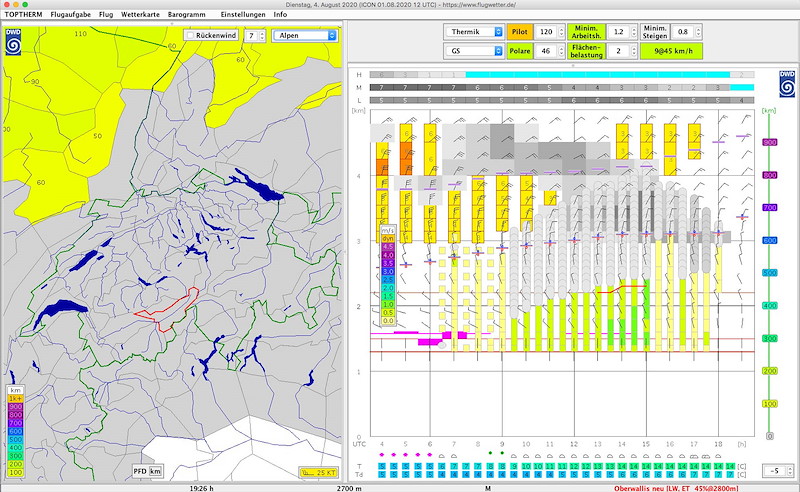800x492 pixels.
Task: Click the dyn swatch in m/s legend
Action: 388,238
